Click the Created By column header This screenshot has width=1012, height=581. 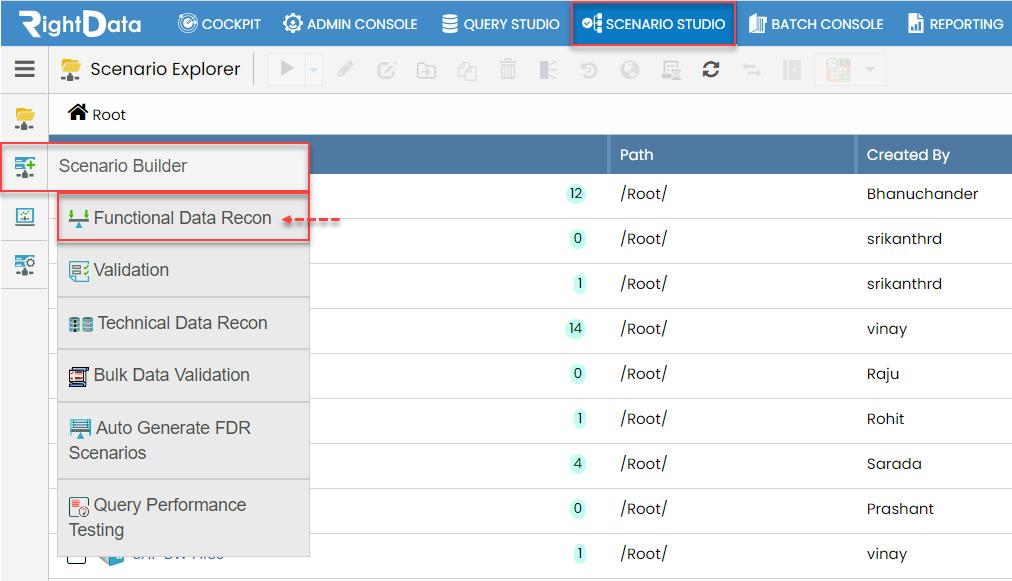point(909,154)
